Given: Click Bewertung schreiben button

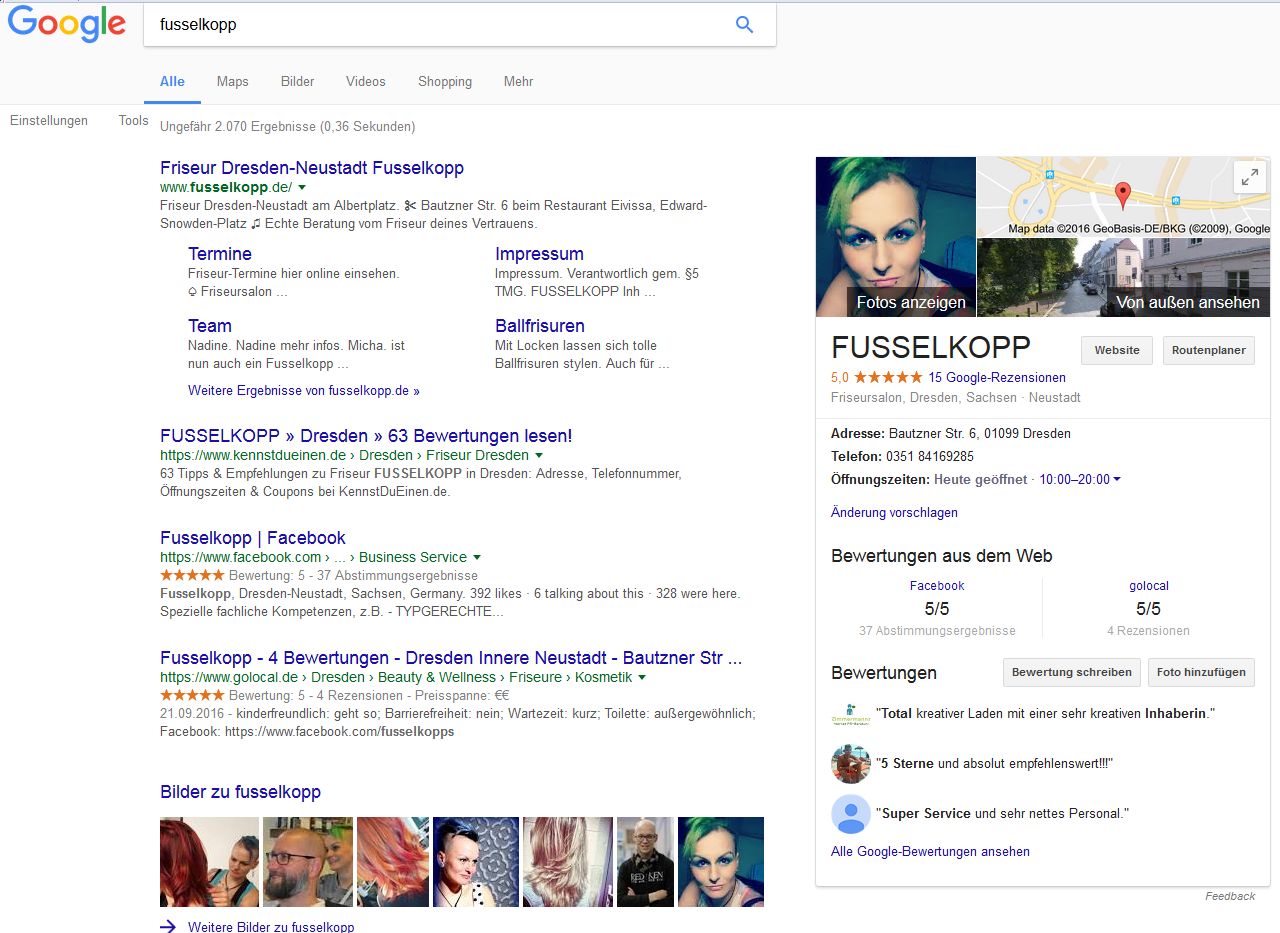Looking at the screenshot, I should [x=1072, y=672].
